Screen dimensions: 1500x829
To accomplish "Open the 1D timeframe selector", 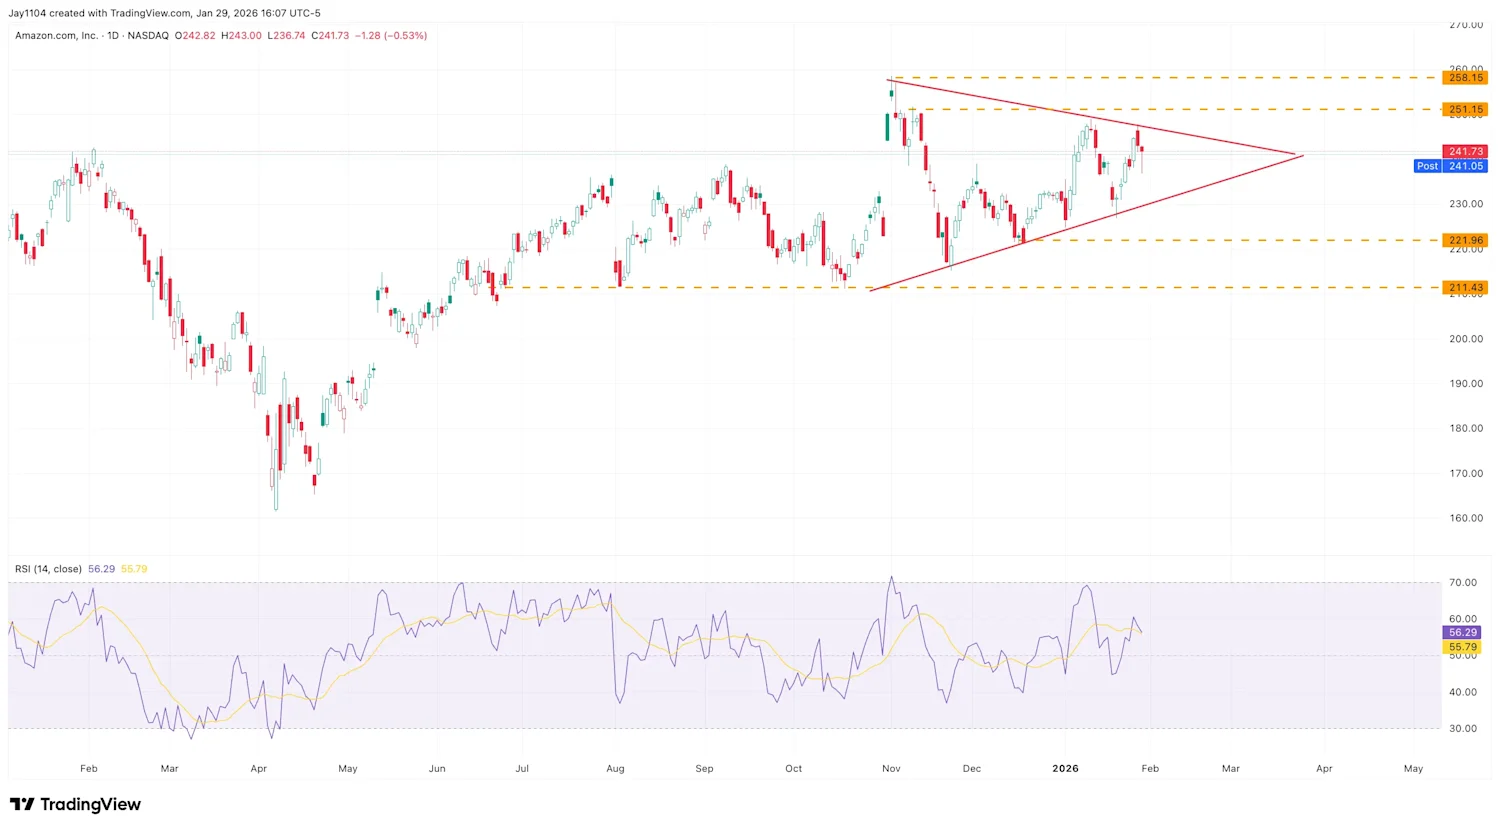I will pos(113,35).
